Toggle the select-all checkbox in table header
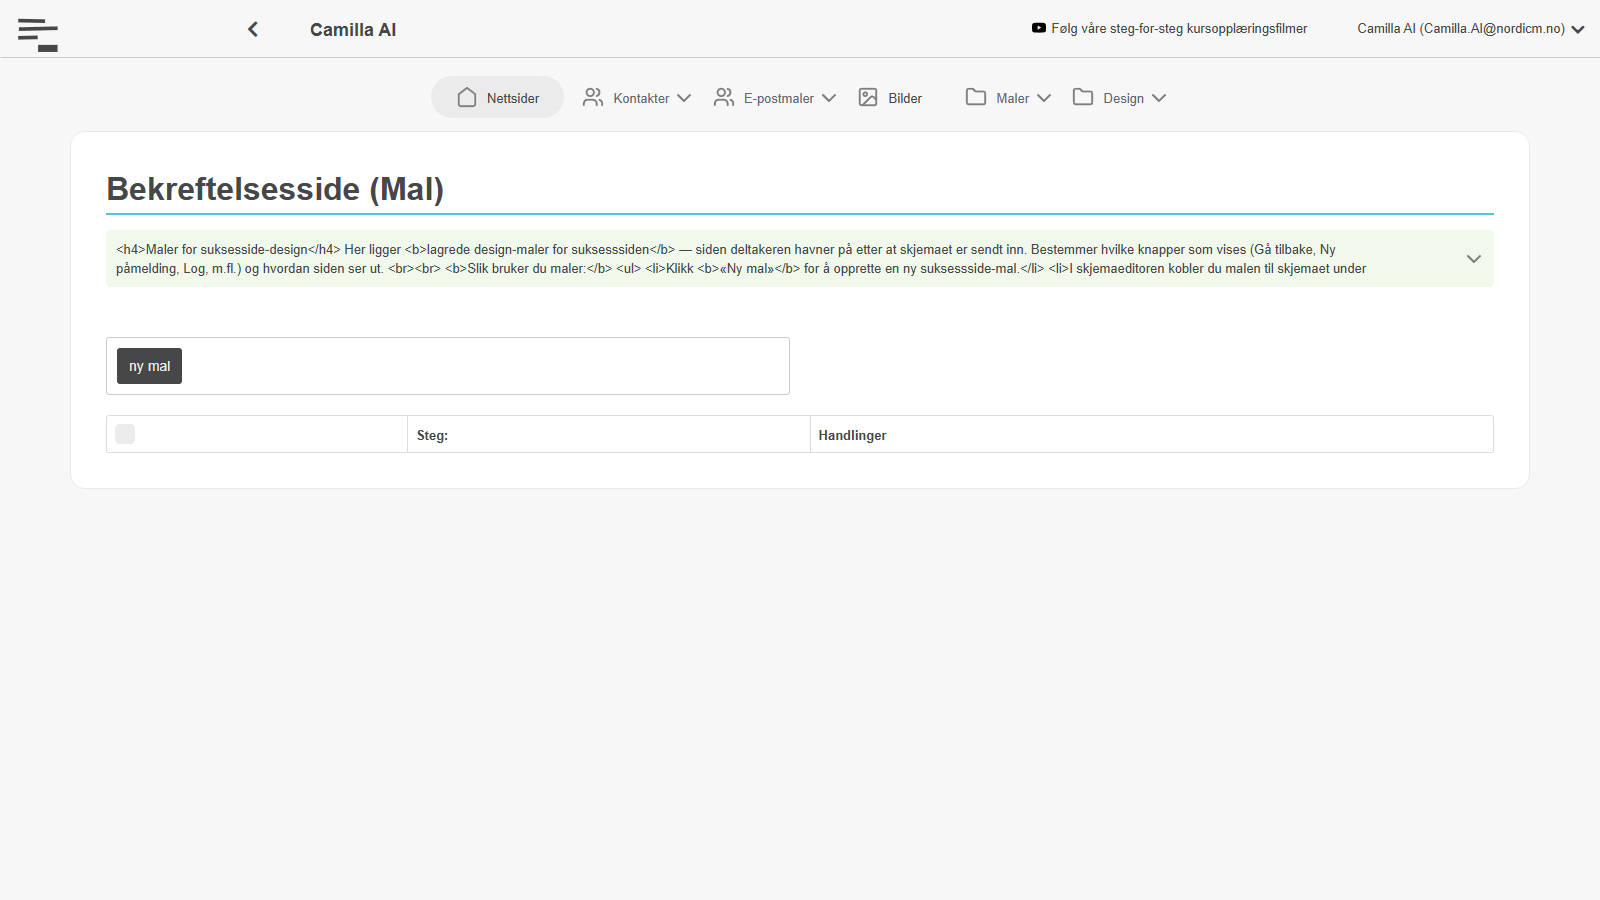The image size is (1600, 900). (x=125, y=434)
